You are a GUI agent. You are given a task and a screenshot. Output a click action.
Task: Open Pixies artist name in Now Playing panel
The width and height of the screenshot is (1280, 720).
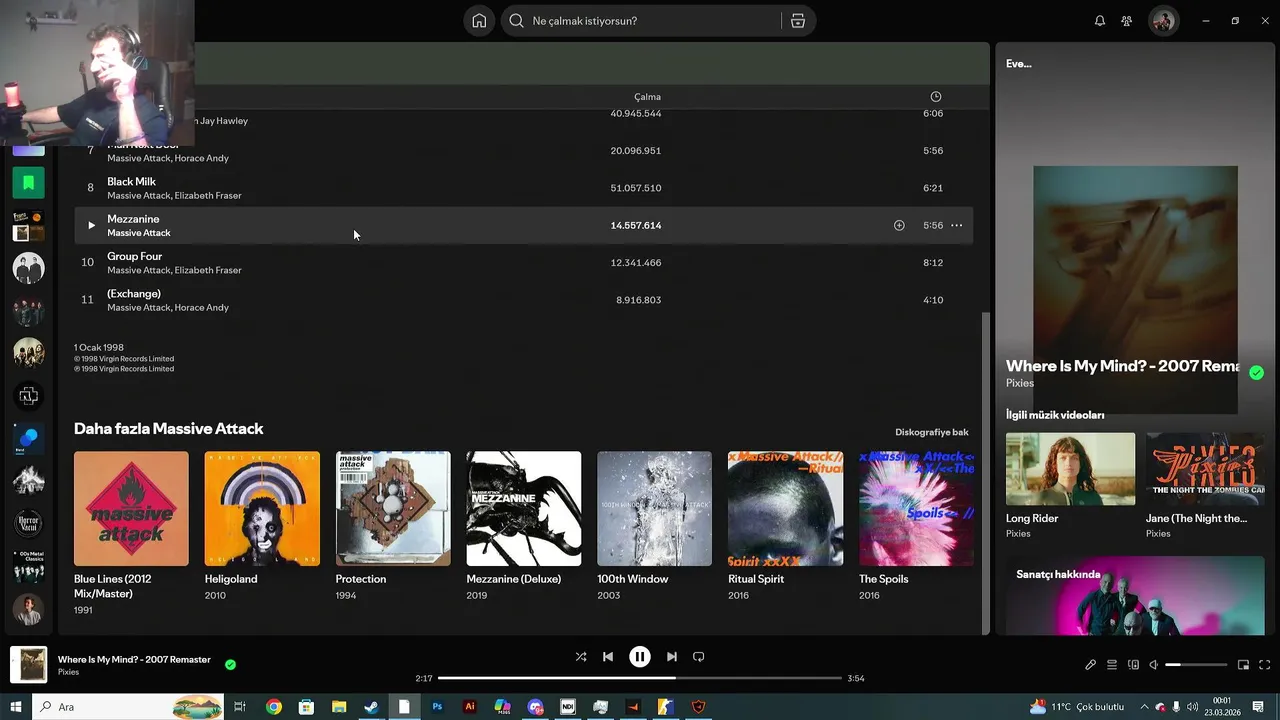point(1020,383)
